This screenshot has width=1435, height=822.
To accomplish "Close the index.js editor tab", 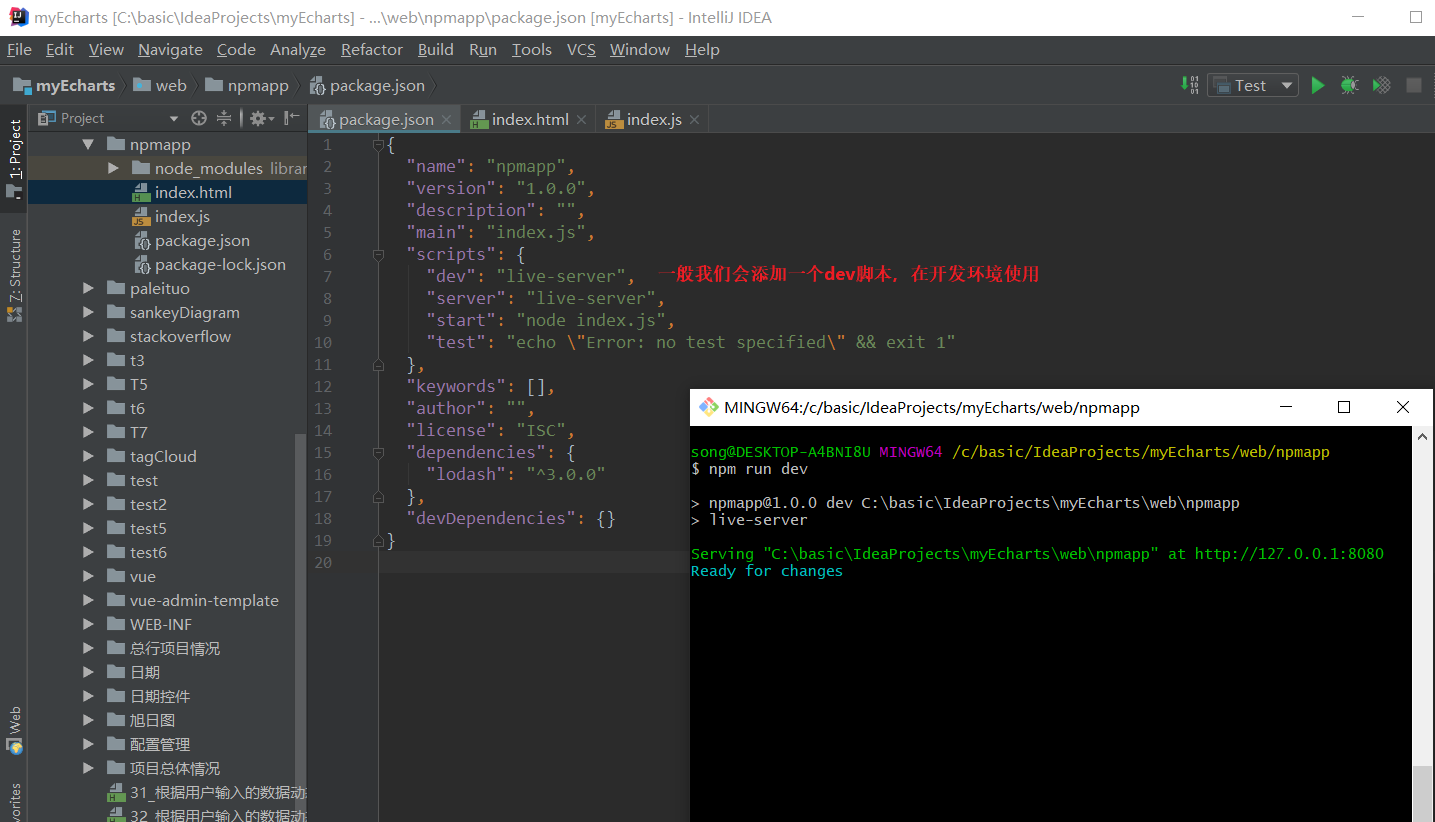I will (x=694, y=120).
